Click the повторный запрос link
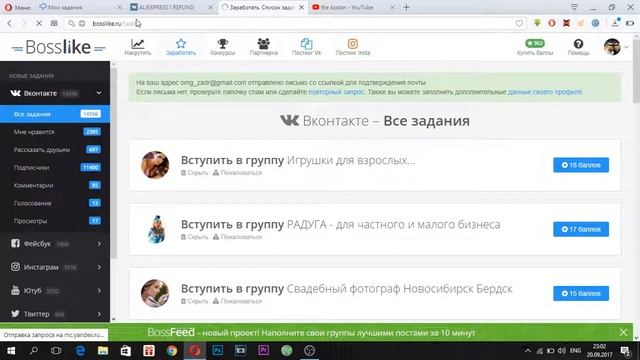This screenshot has height=360, width=640. click(x=336, y=92)
